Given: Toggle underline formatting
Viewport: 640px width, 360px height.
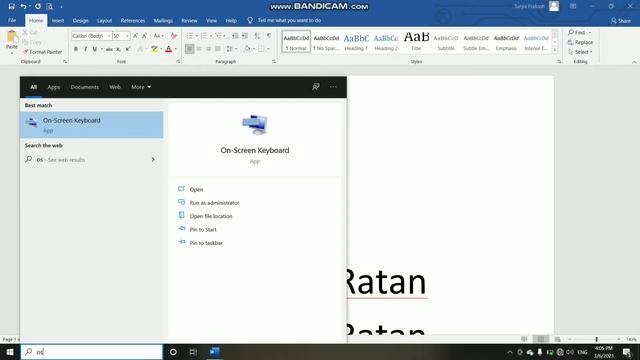Looking at the screenshot, I should tap(95, 49).
